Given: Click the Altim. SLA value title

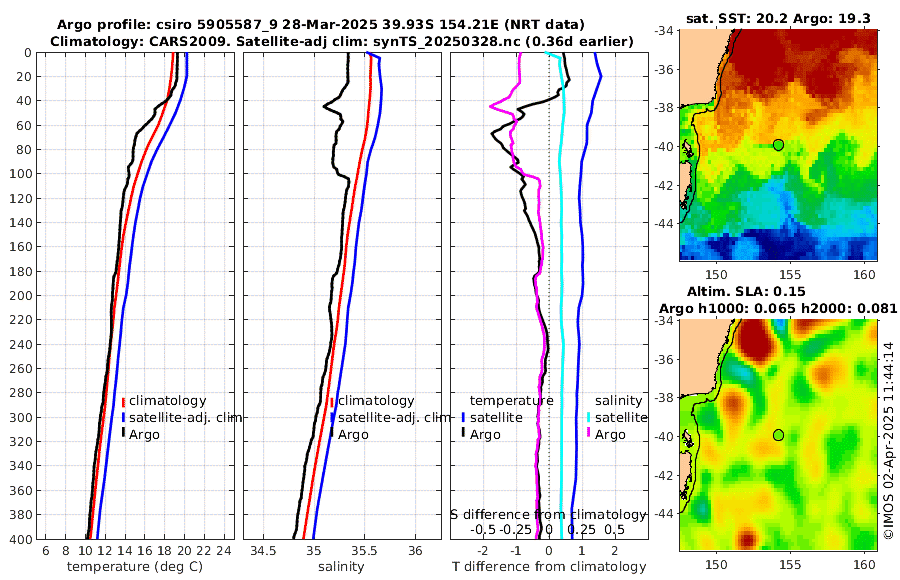Looking at the screenshot, I should (x=746, y=291).
